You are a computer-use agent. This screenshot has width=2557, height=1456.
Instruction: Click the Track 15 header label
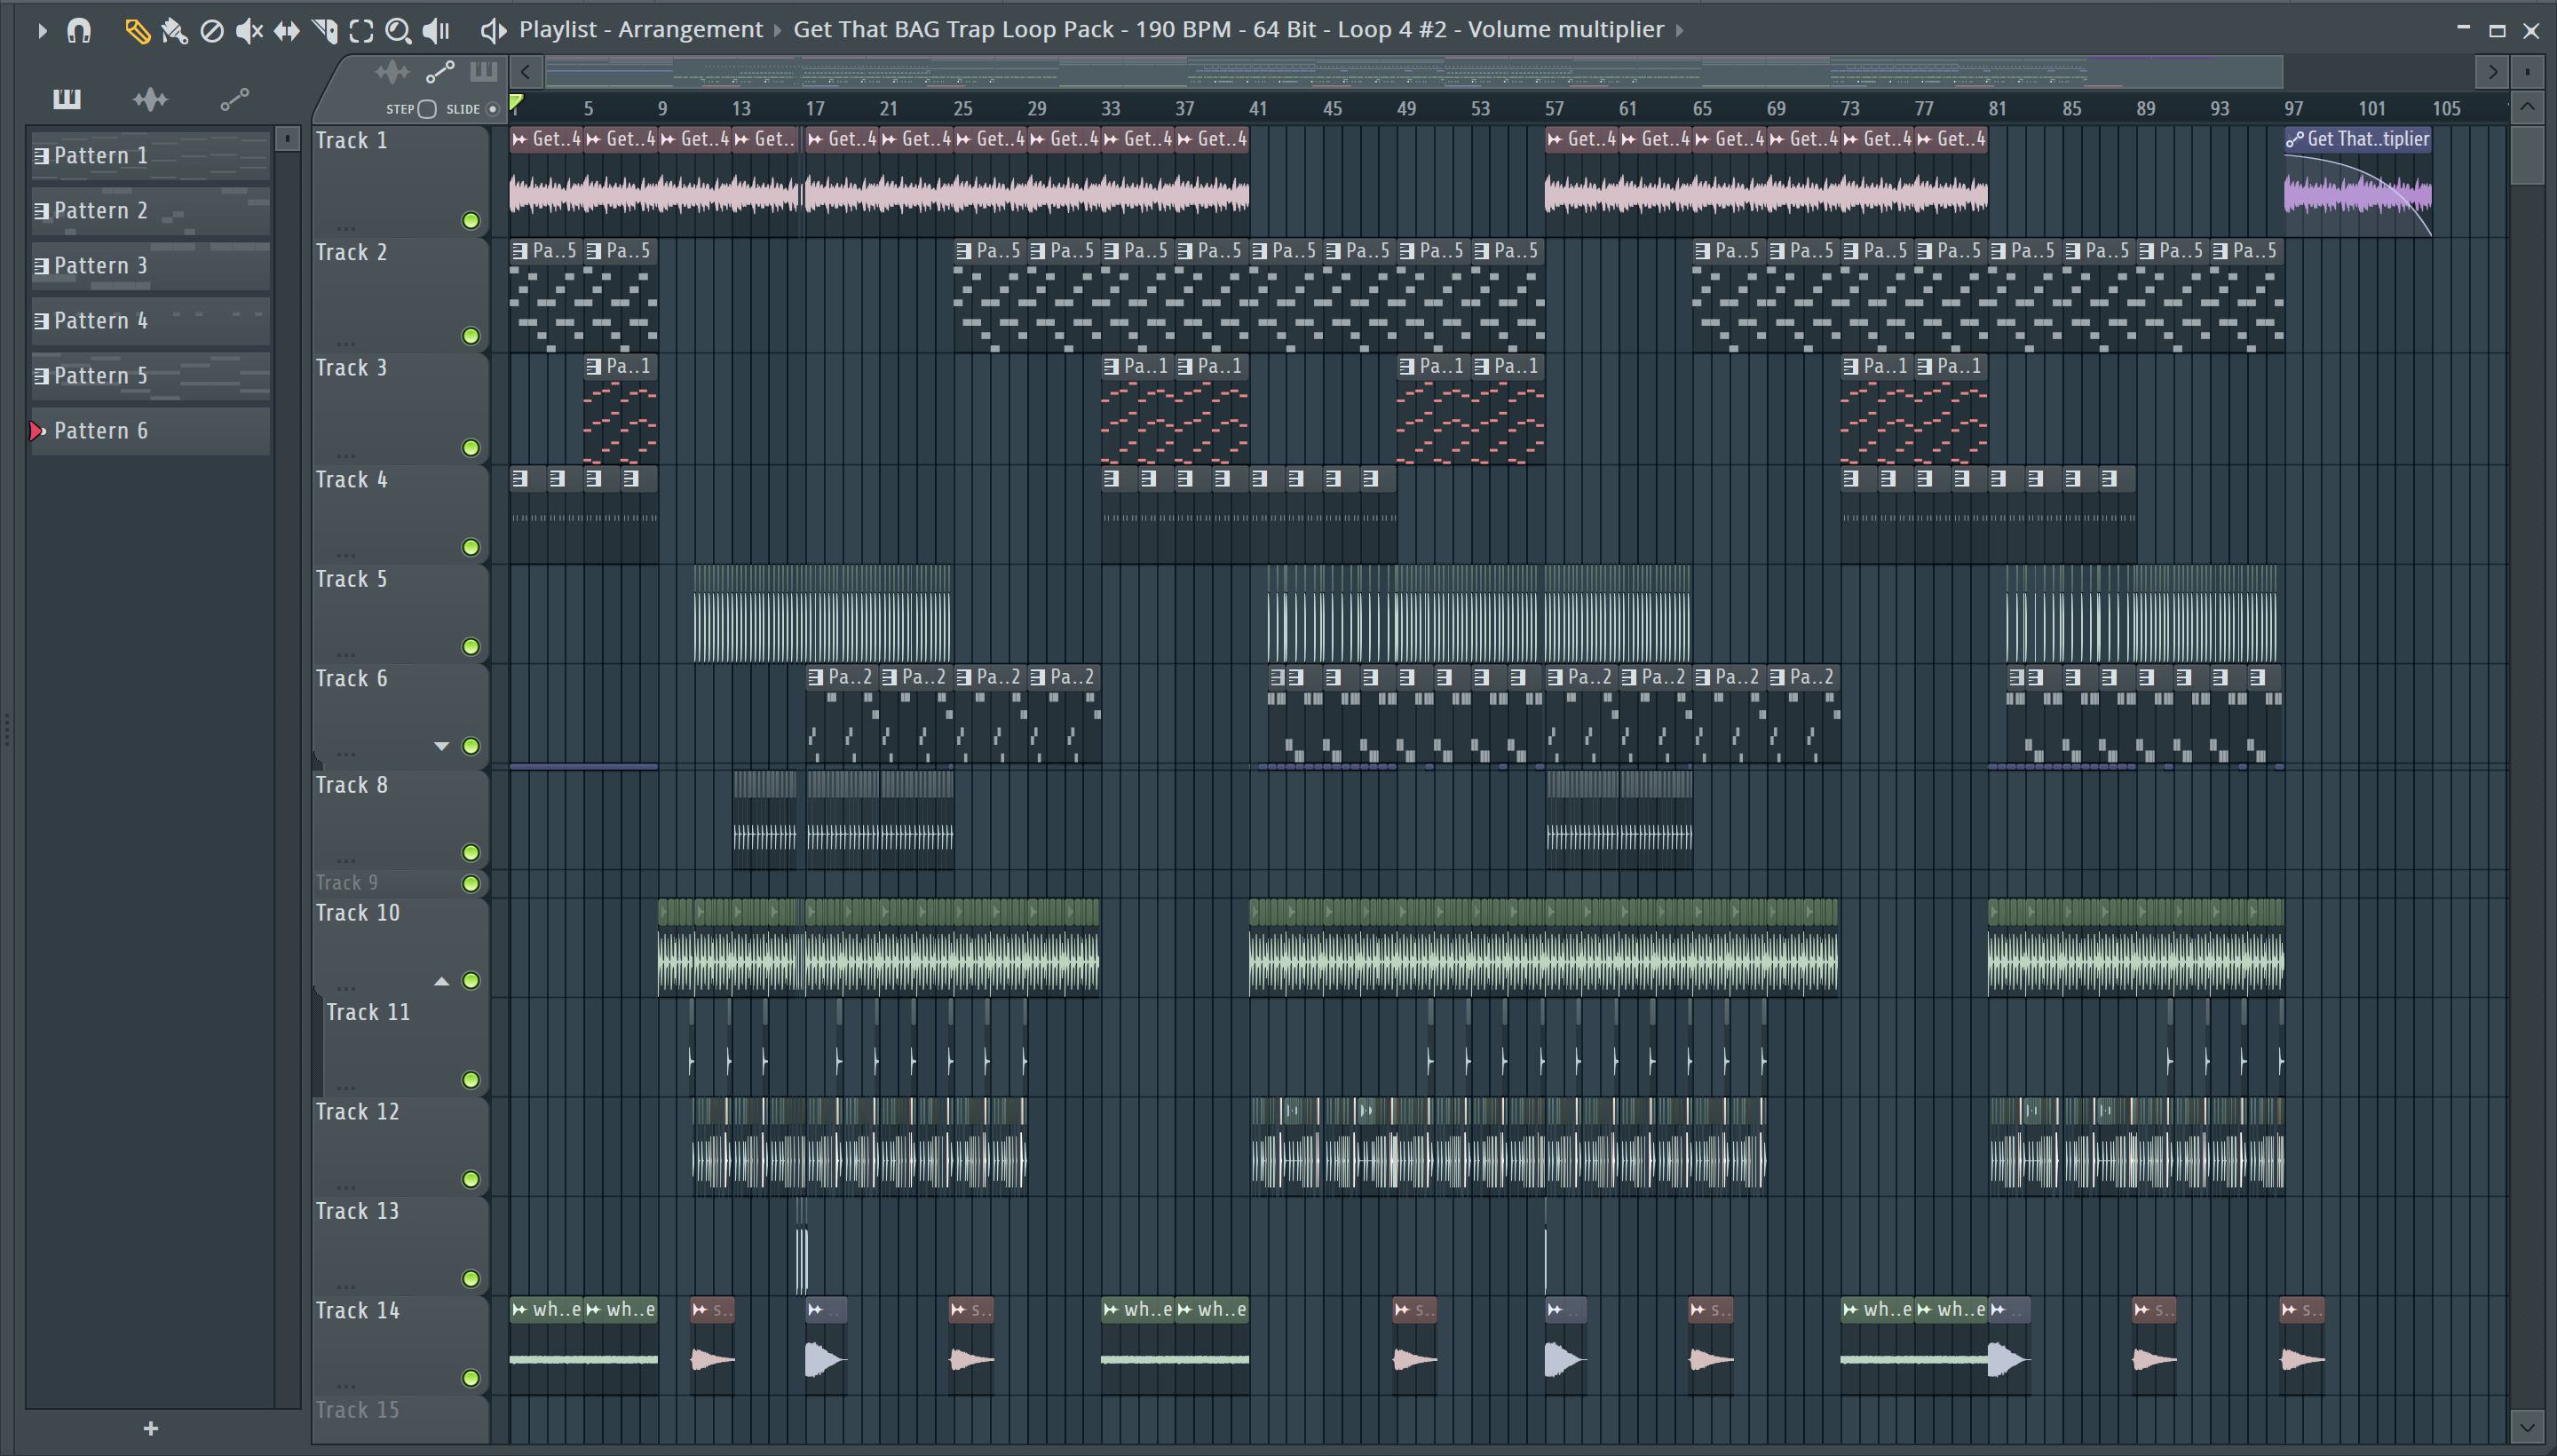click(357, 1410)
